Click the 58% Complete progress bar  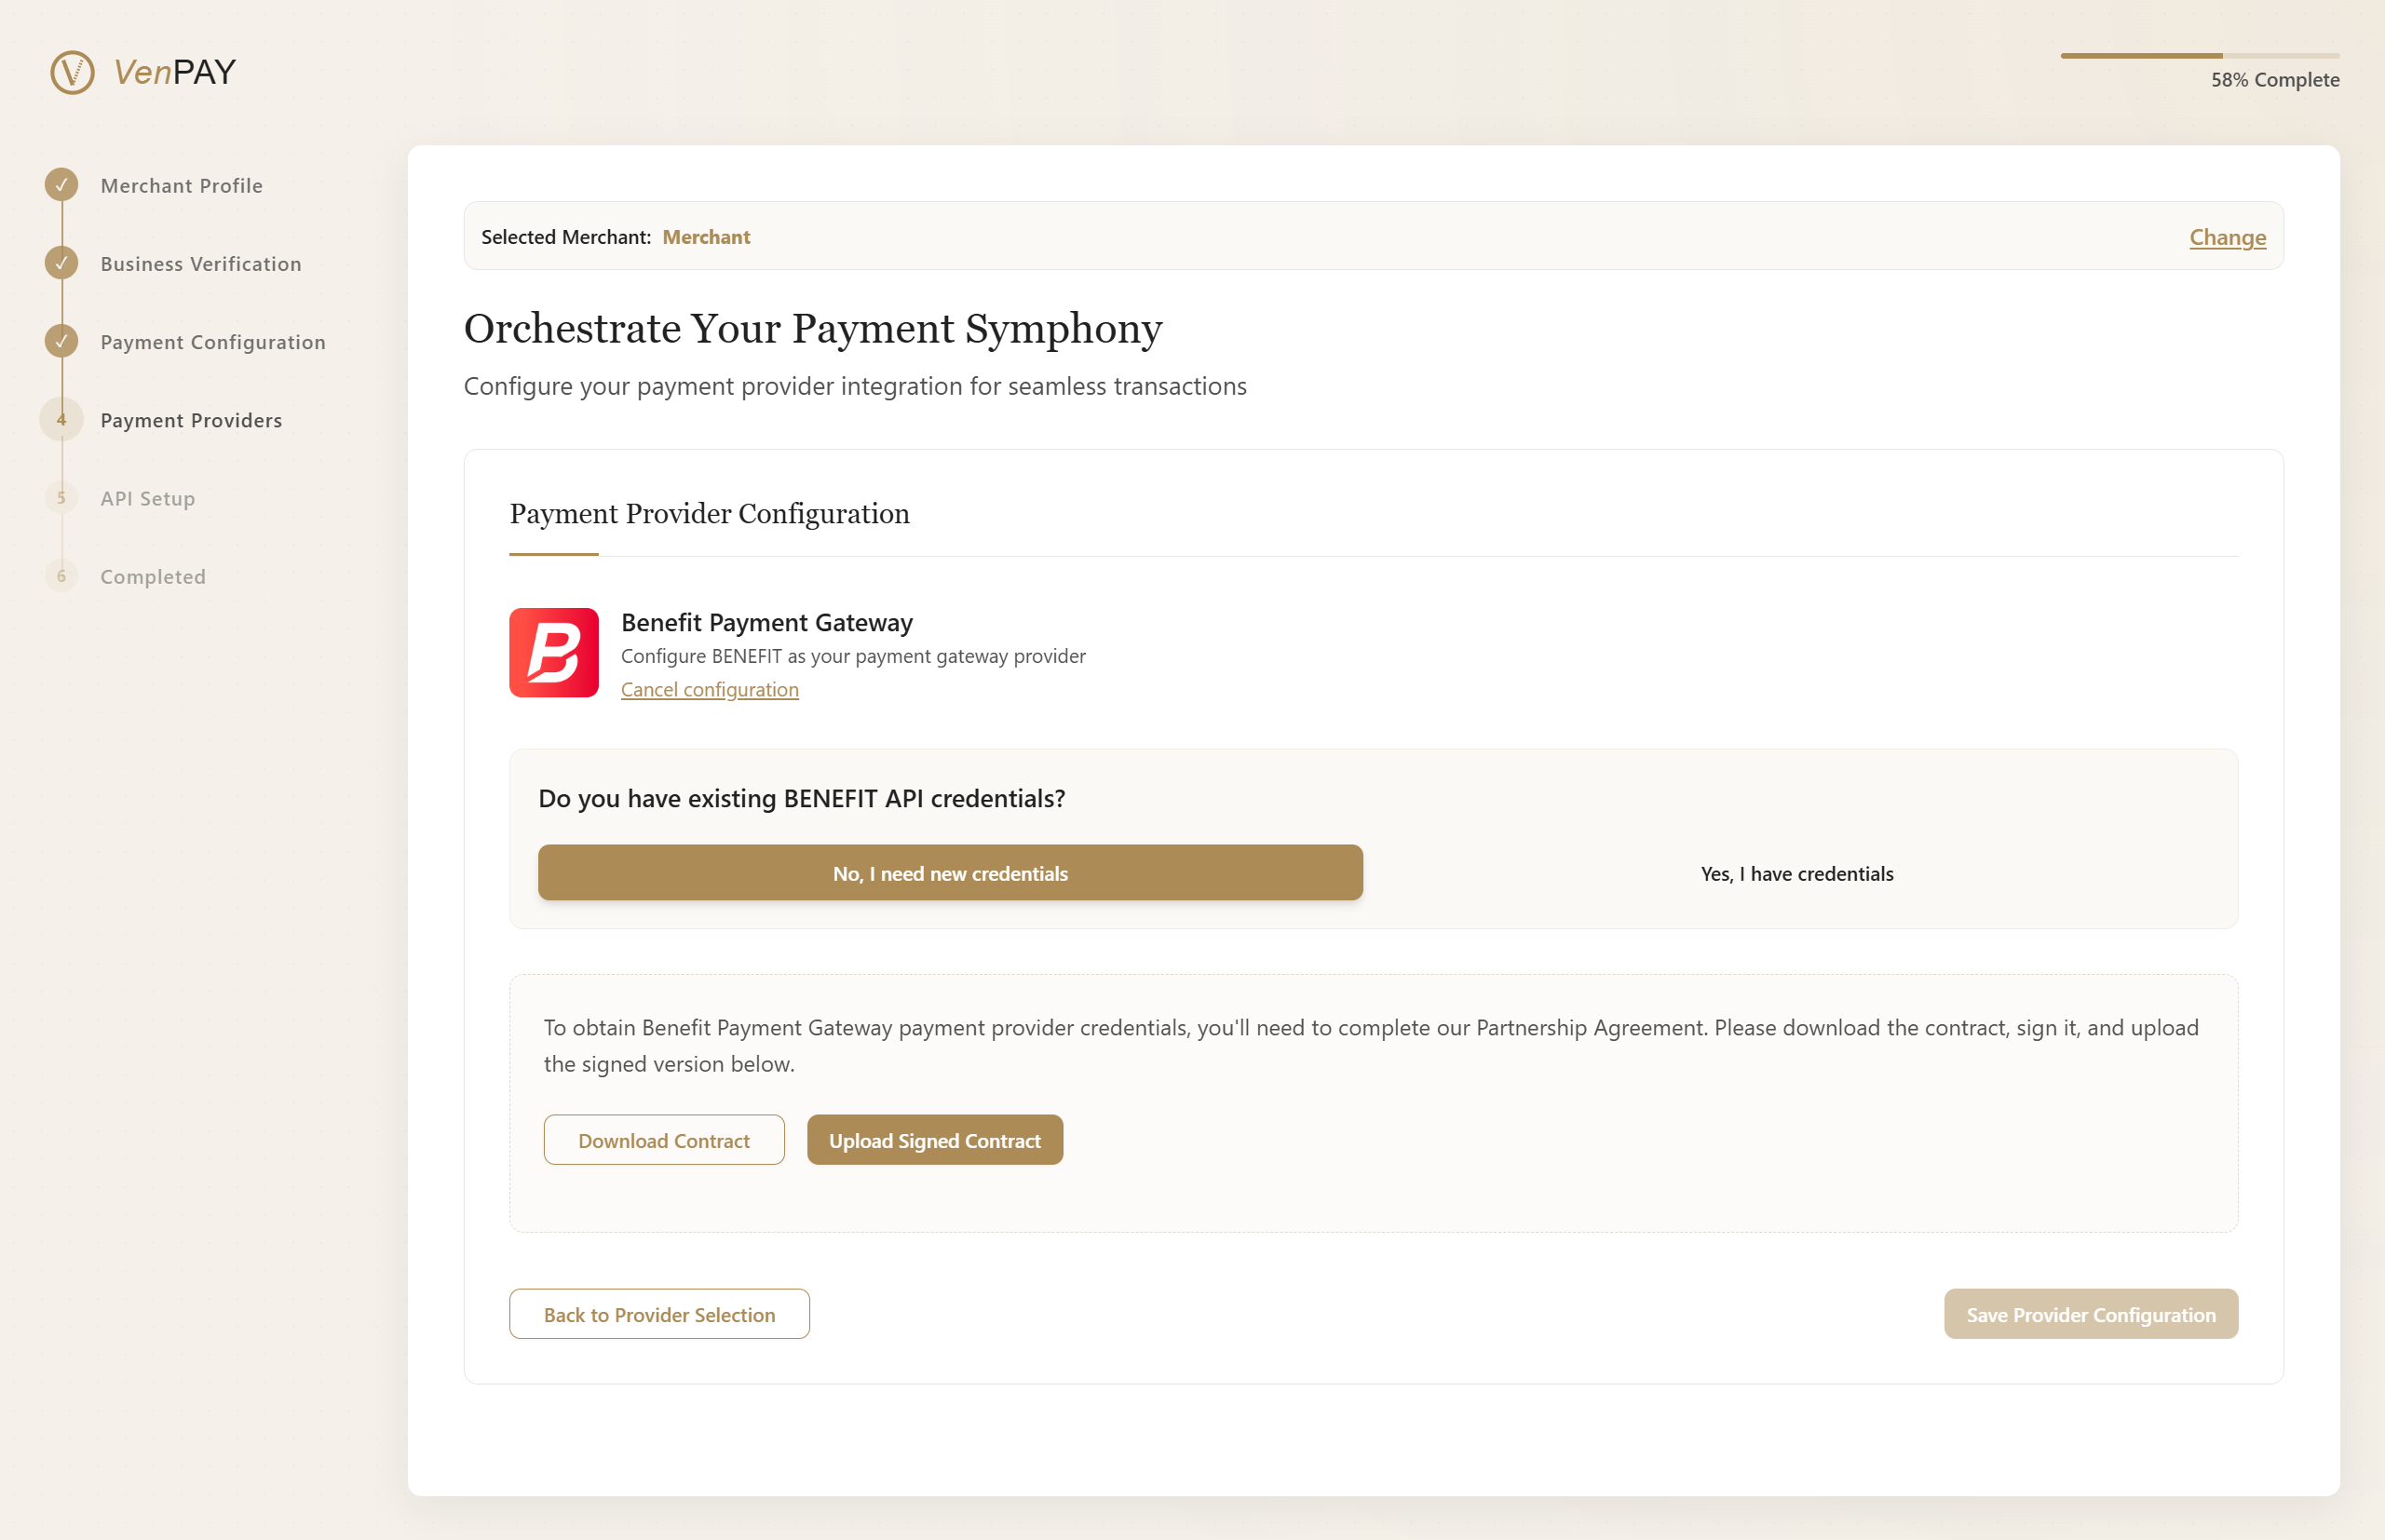click(2199, 56)
